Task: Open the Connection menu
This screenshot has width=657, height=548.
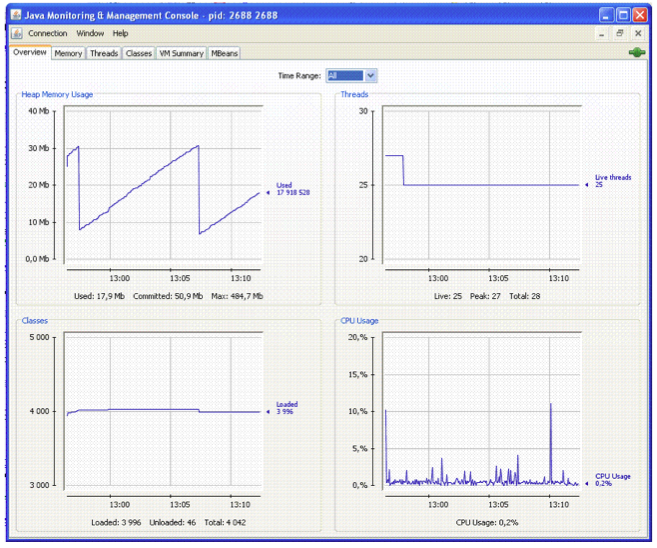Action: pyautogui.click(x=47, y=34)
